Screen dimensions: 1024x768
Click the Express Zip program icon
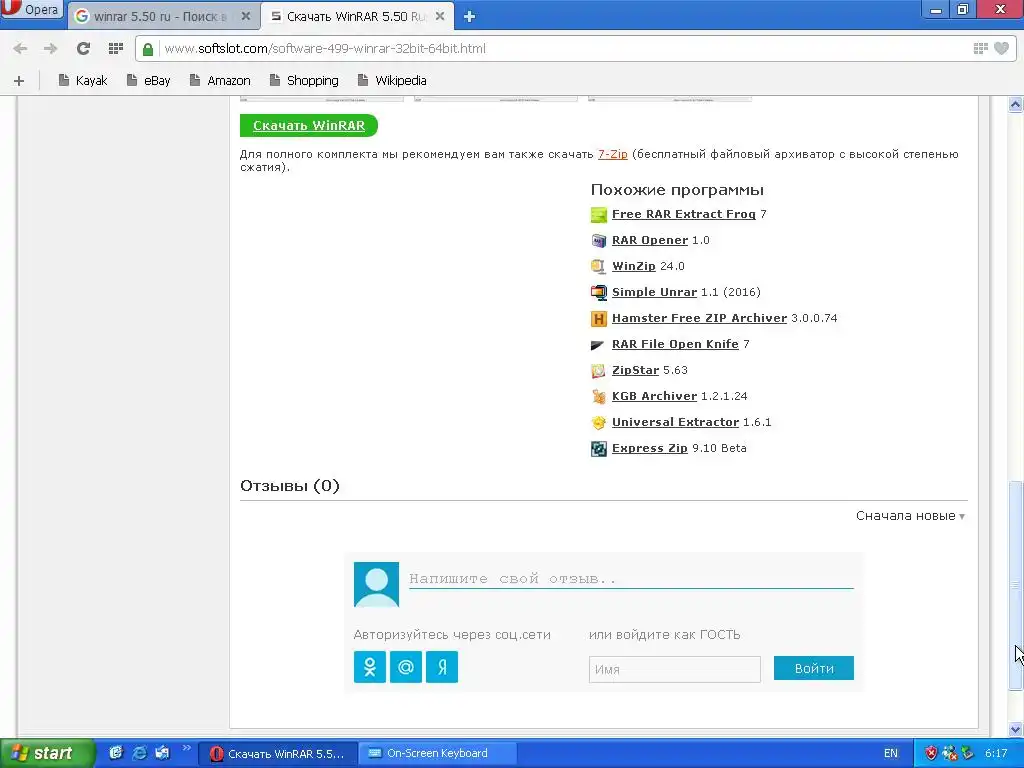(599, 449)
